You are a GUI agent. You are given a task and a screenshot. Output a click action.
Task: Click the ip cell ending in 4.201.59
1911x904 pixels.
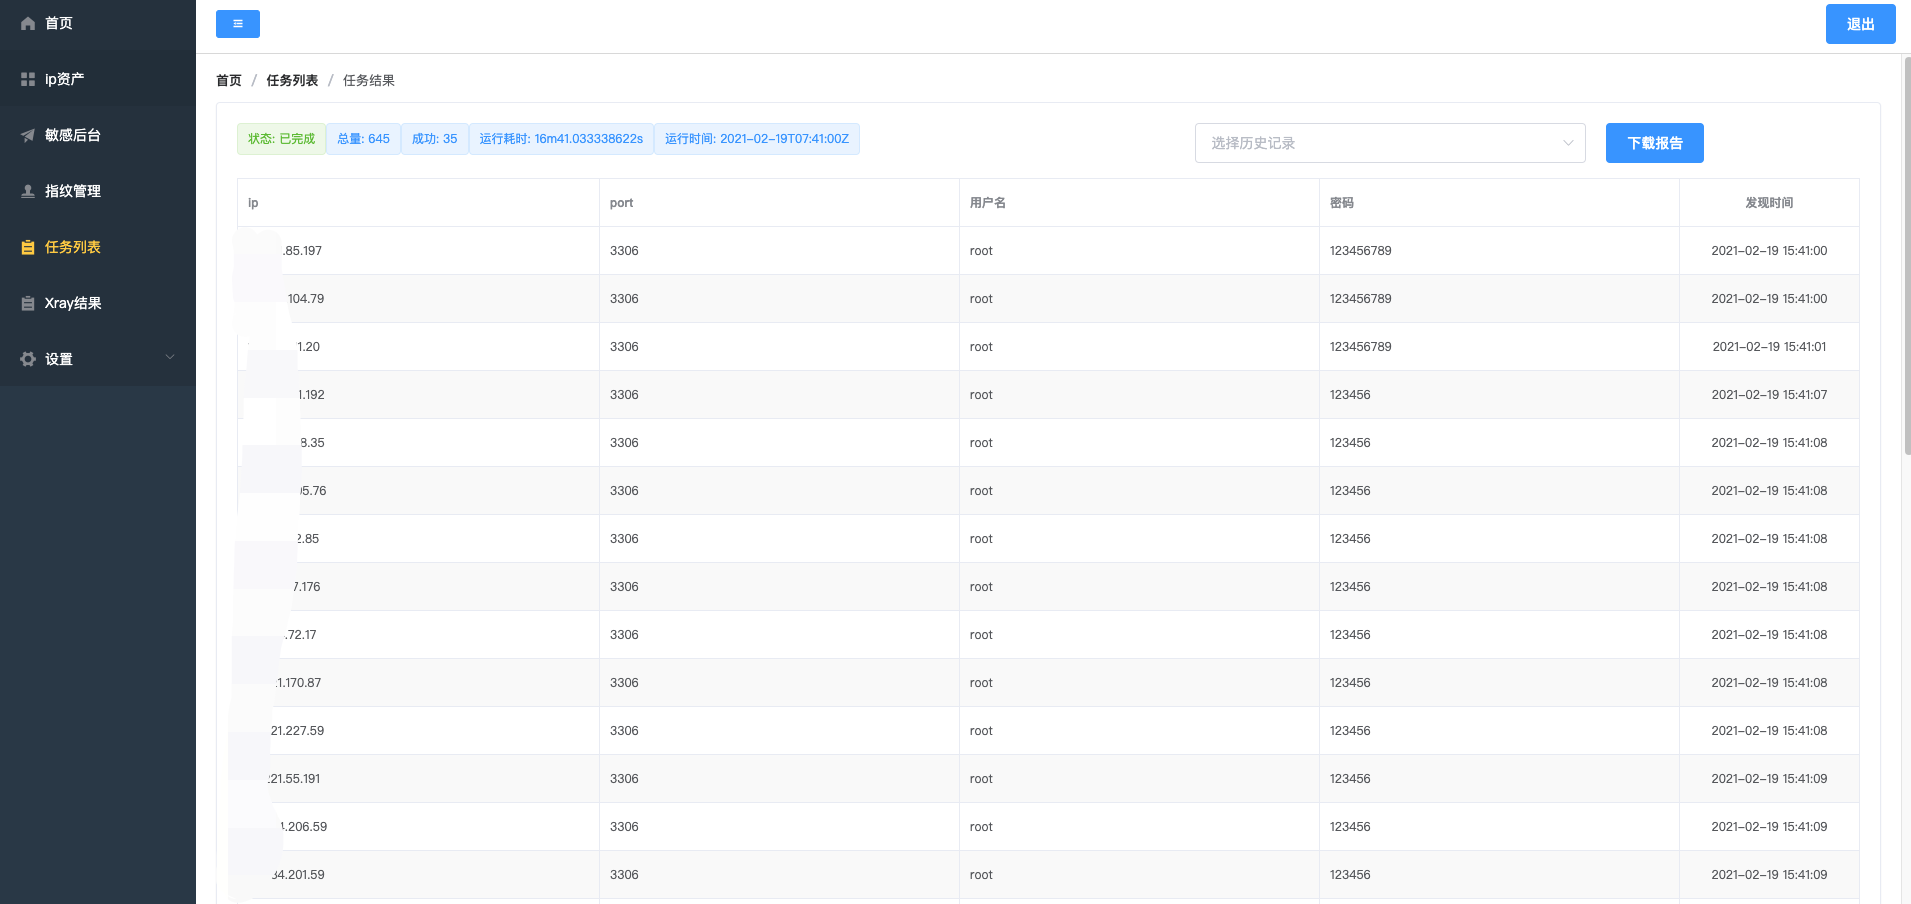(x=418, y=875)
